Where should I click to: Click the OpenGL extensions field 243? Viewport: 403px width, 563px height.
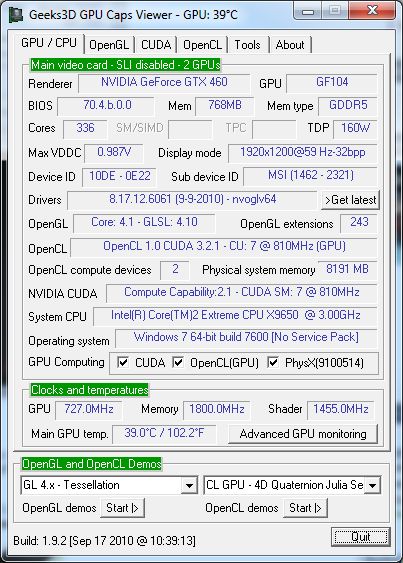click(x=358, y=223)
